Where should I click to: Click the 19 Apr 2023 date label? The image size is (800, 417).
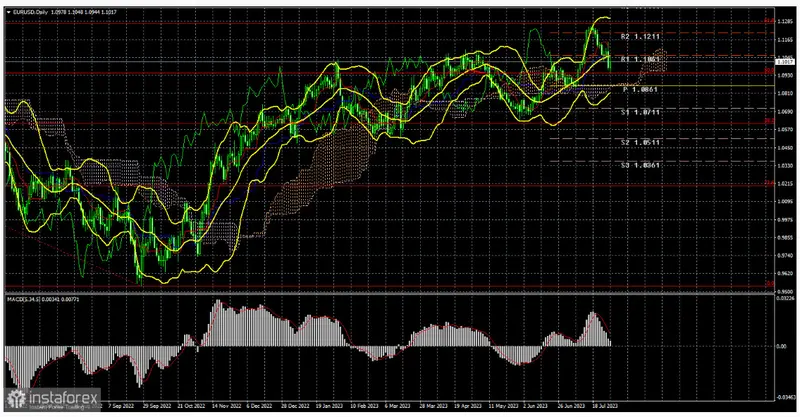tap(467, 406)
